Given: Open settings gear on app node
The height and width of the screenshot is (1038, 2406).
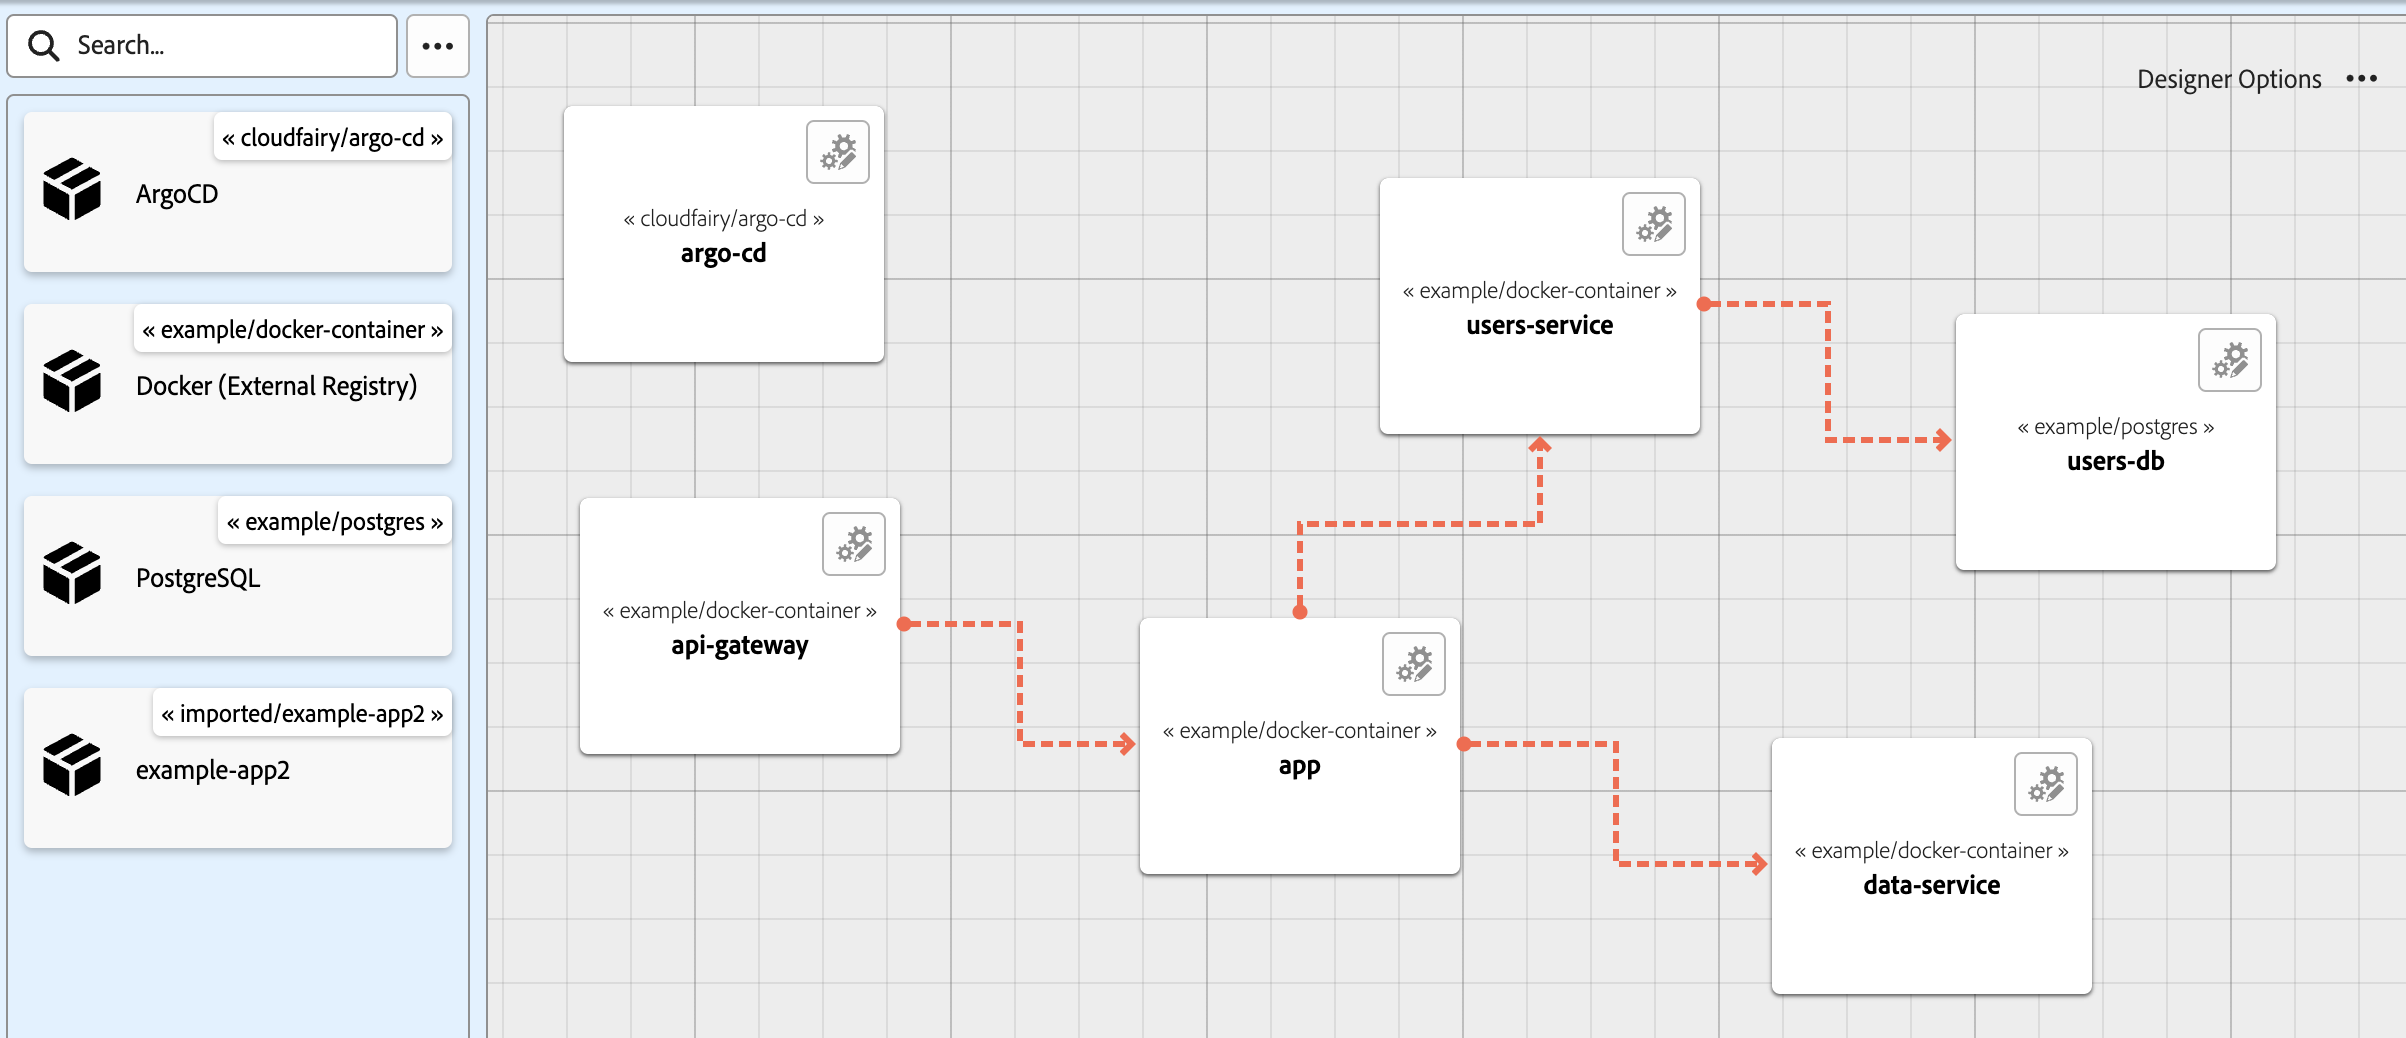Looking at the screenshot, I should point(1414,664).
